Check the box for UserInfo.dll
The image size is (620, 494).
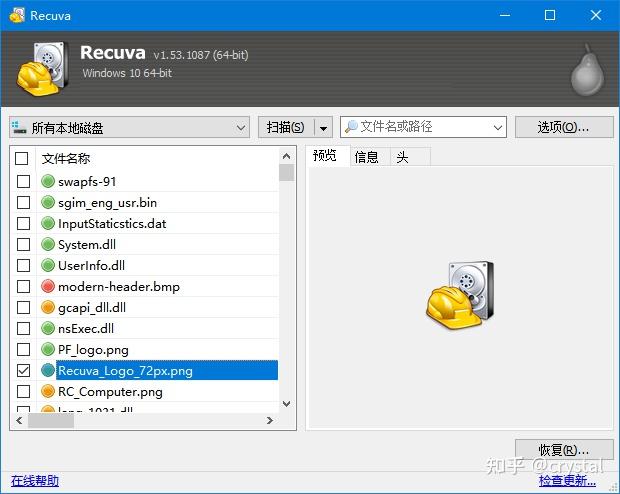[x=23, y=265]
